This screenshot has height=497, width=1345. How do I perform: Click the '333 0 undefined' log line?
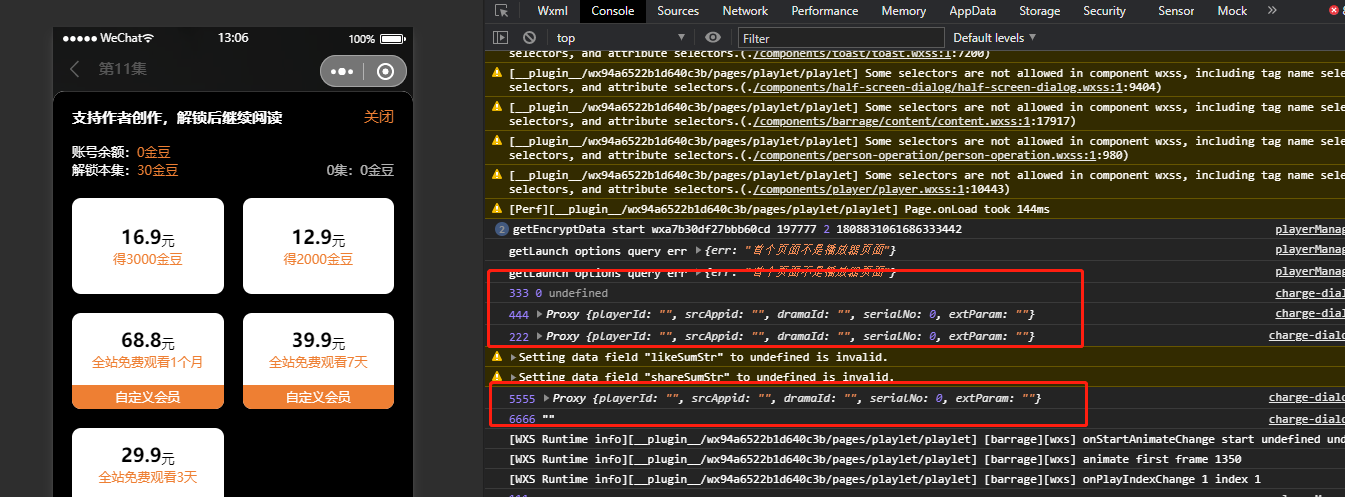(558, 293)
